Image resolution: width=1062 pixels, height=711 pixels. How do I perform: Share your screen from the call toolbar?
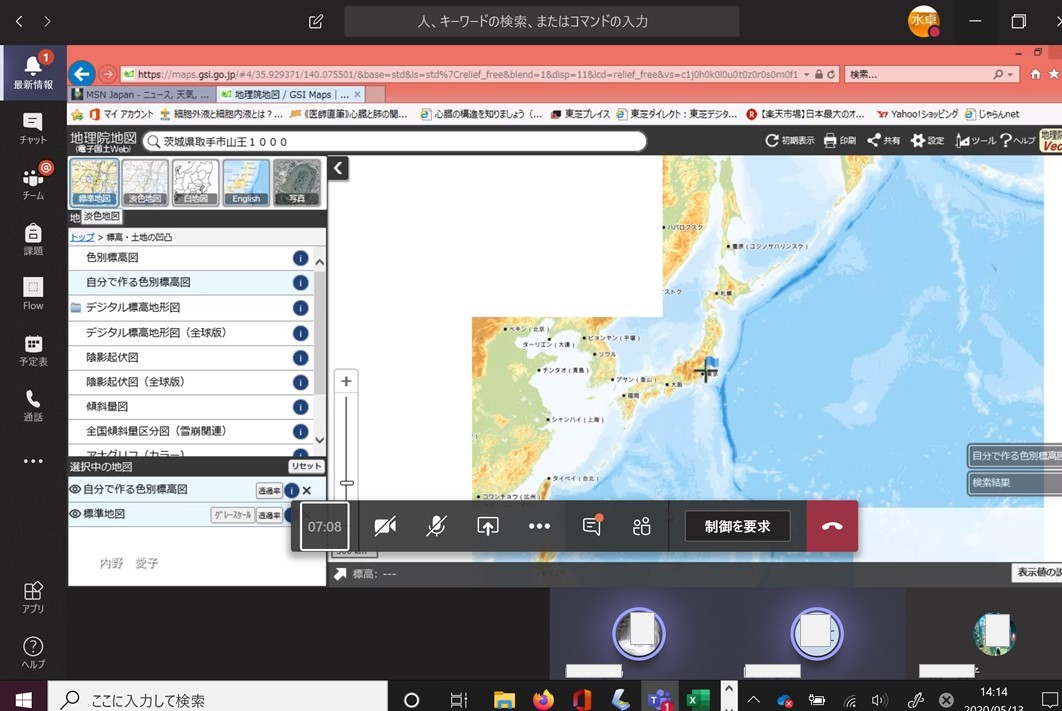point(488,526)
